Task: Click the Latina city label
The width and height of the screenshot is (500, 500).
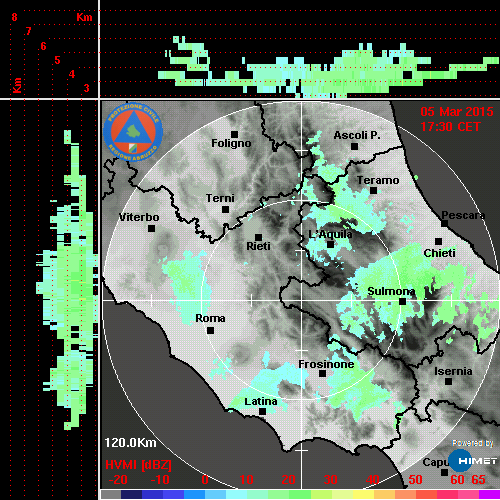Action: click(x=261, y=401)
